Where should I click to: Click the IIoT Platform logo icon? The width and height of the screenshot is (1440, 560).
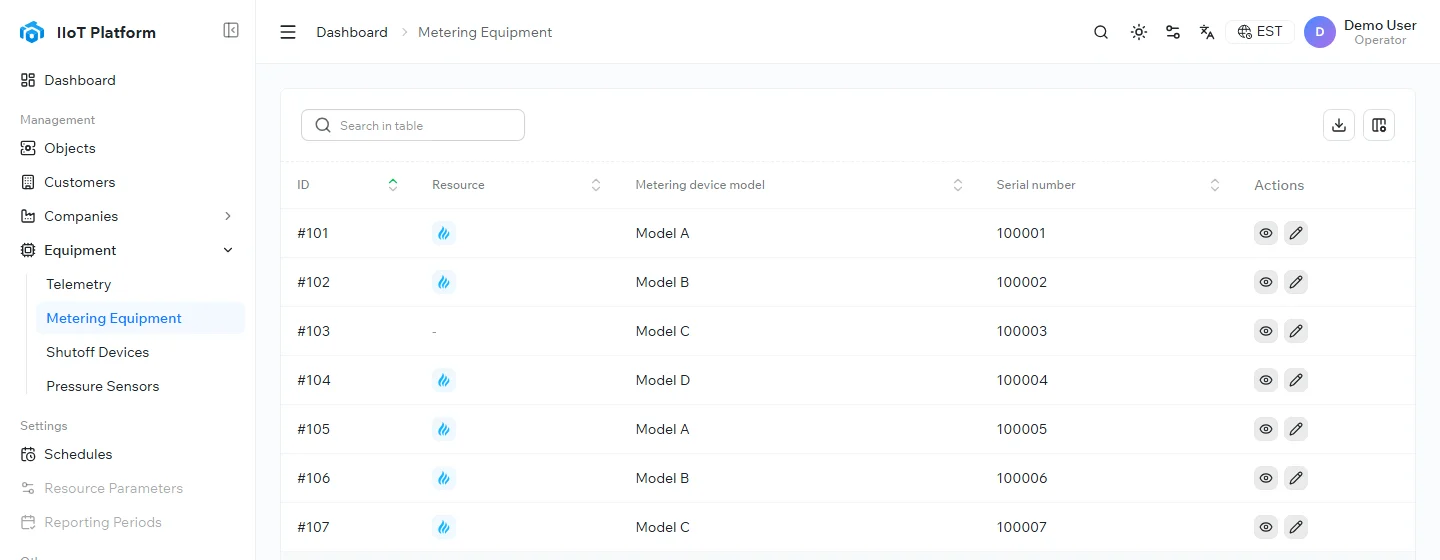32,32
